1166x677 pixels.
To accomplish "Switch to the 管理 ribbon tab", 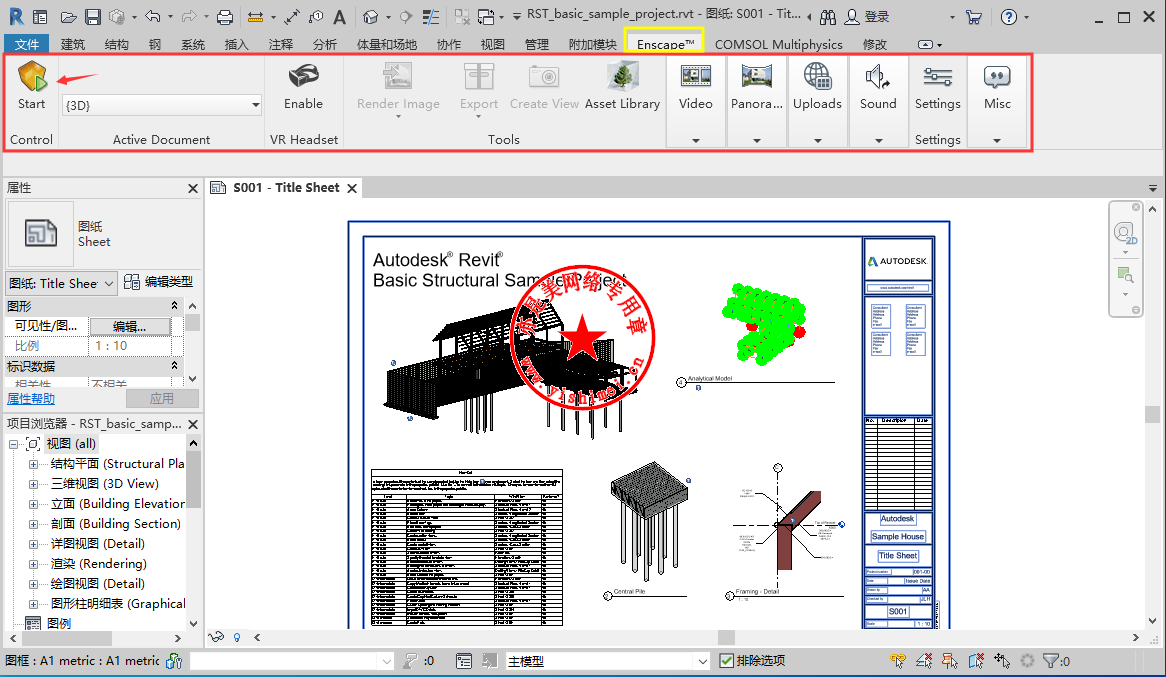I will click(x=536, y=45).
